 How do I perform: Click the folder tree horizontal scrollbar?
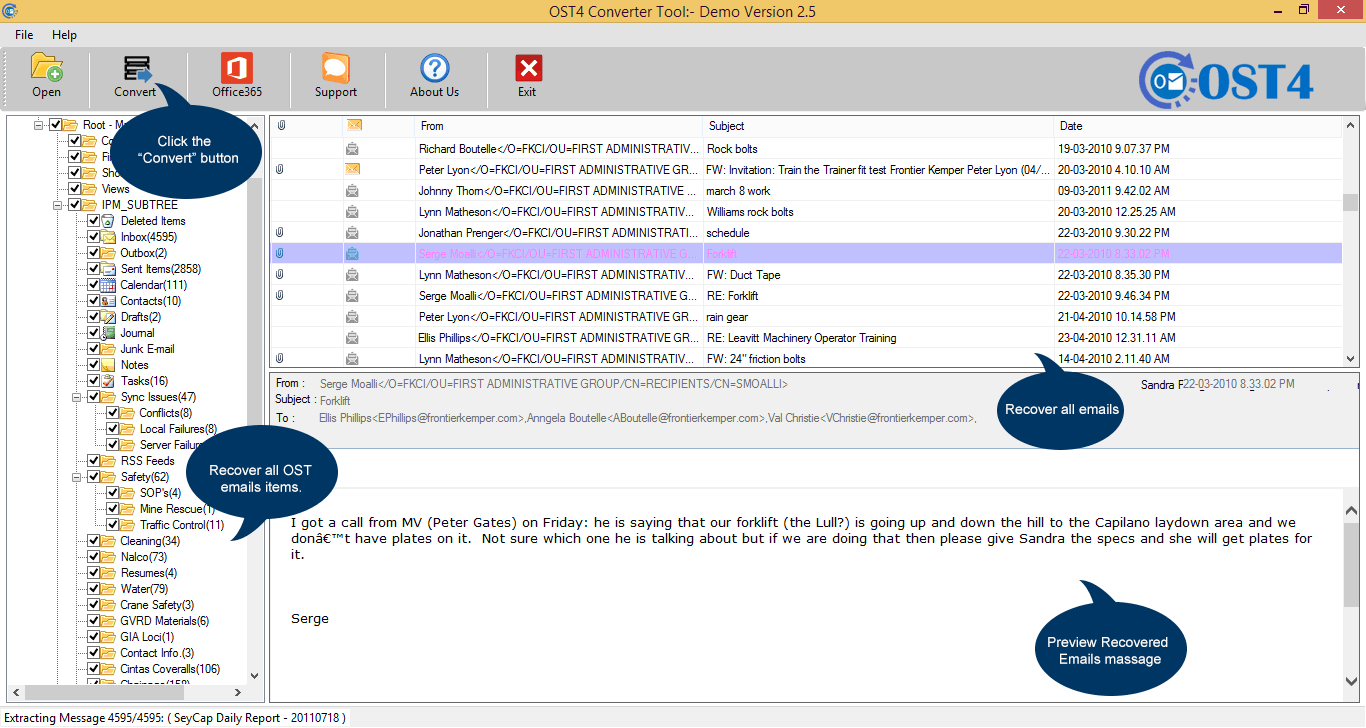coord(130,692)
